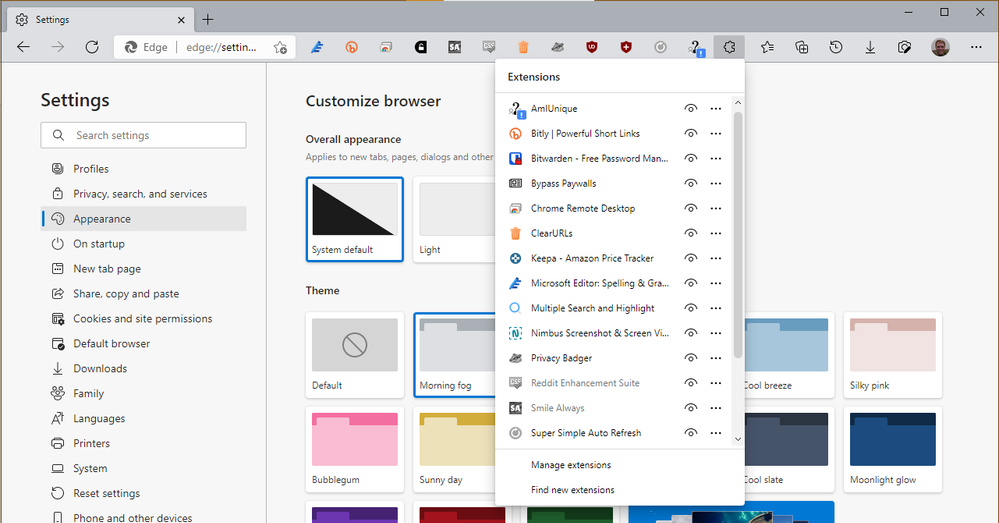This screenshot has width=999, height=523.
Task: Open more actions for Bypass Paywalls
Action: click(716, 183)
